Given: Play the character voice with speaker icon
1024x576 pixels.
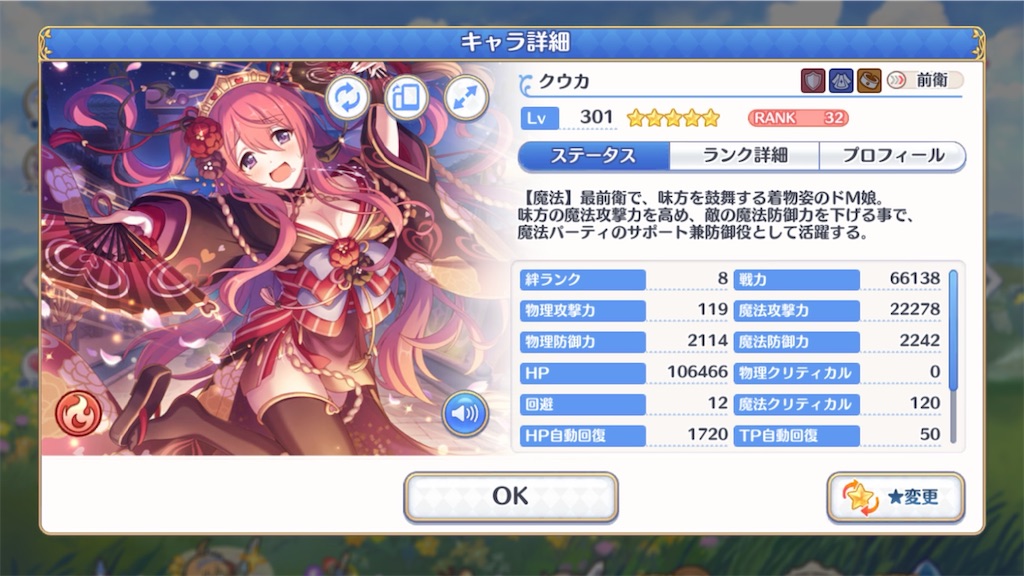Looking at the screenshot, I should (x=465, y=413).
